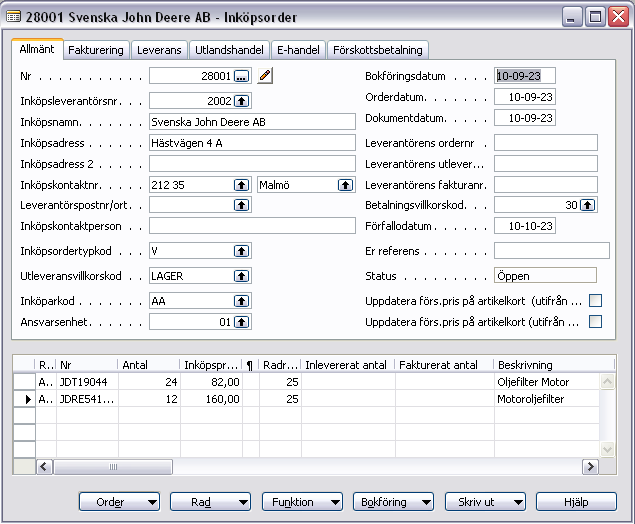
Task: Select Antal cell with value 12
Action: (x=149, y=399)
